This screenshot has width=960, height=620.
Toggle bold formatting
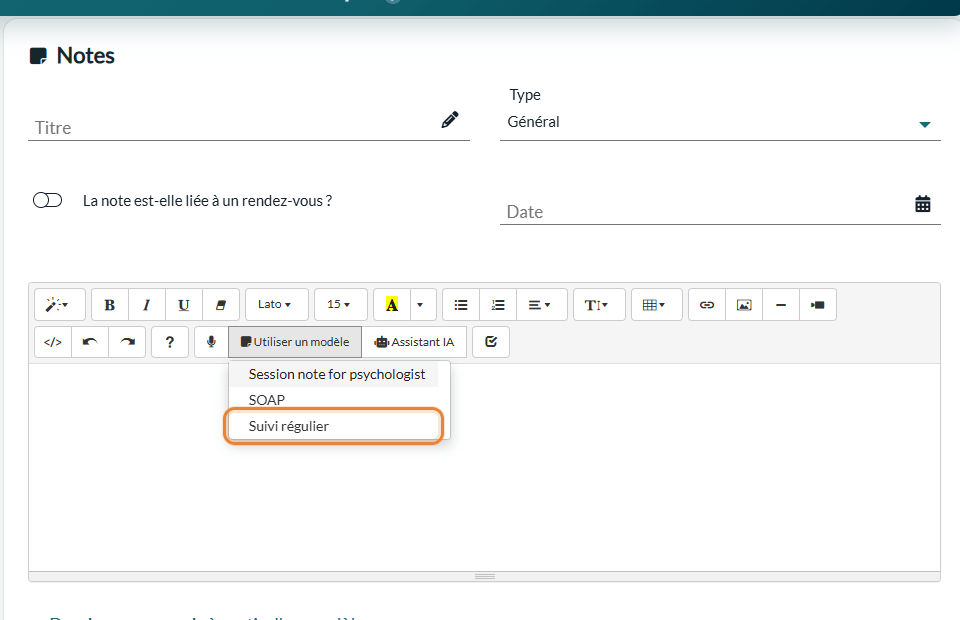pyautogui.click(x=110, y=305)
